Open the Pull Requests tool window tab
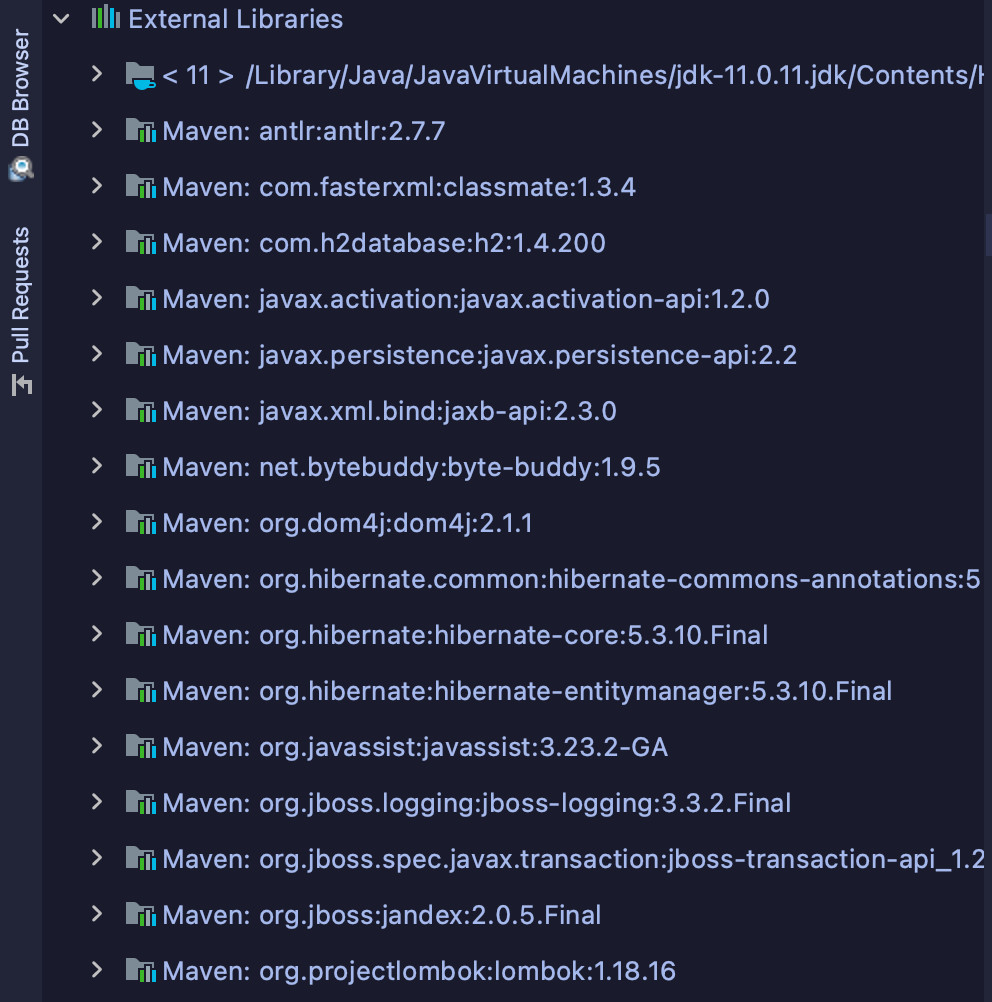Viewport: 992px width, 1002px height. coord(20,295)
